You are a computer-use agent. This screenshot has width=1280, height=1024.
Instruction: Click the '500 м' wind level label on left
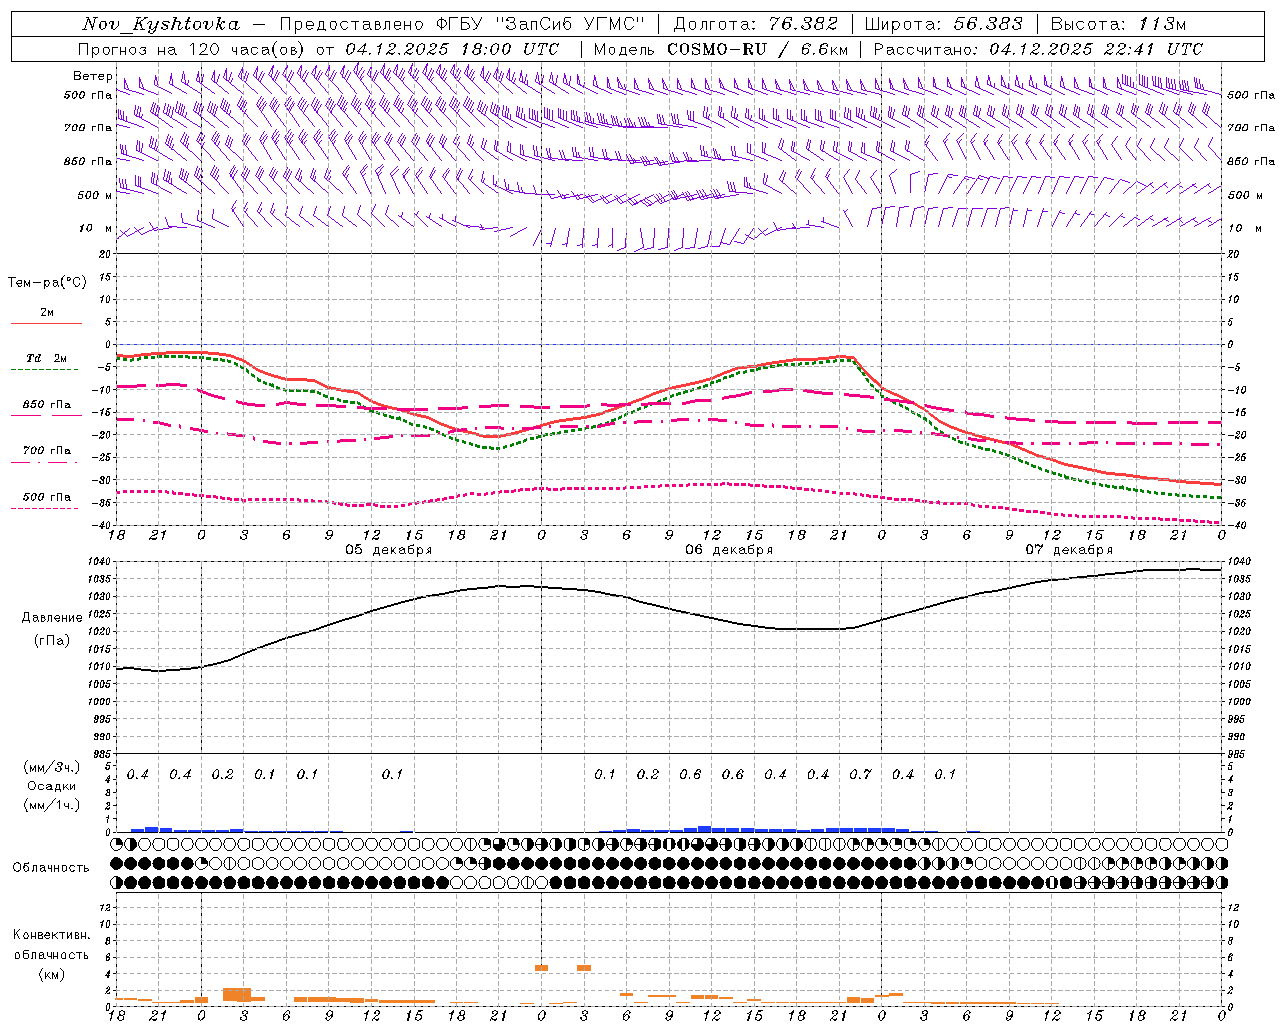[95, 195]
